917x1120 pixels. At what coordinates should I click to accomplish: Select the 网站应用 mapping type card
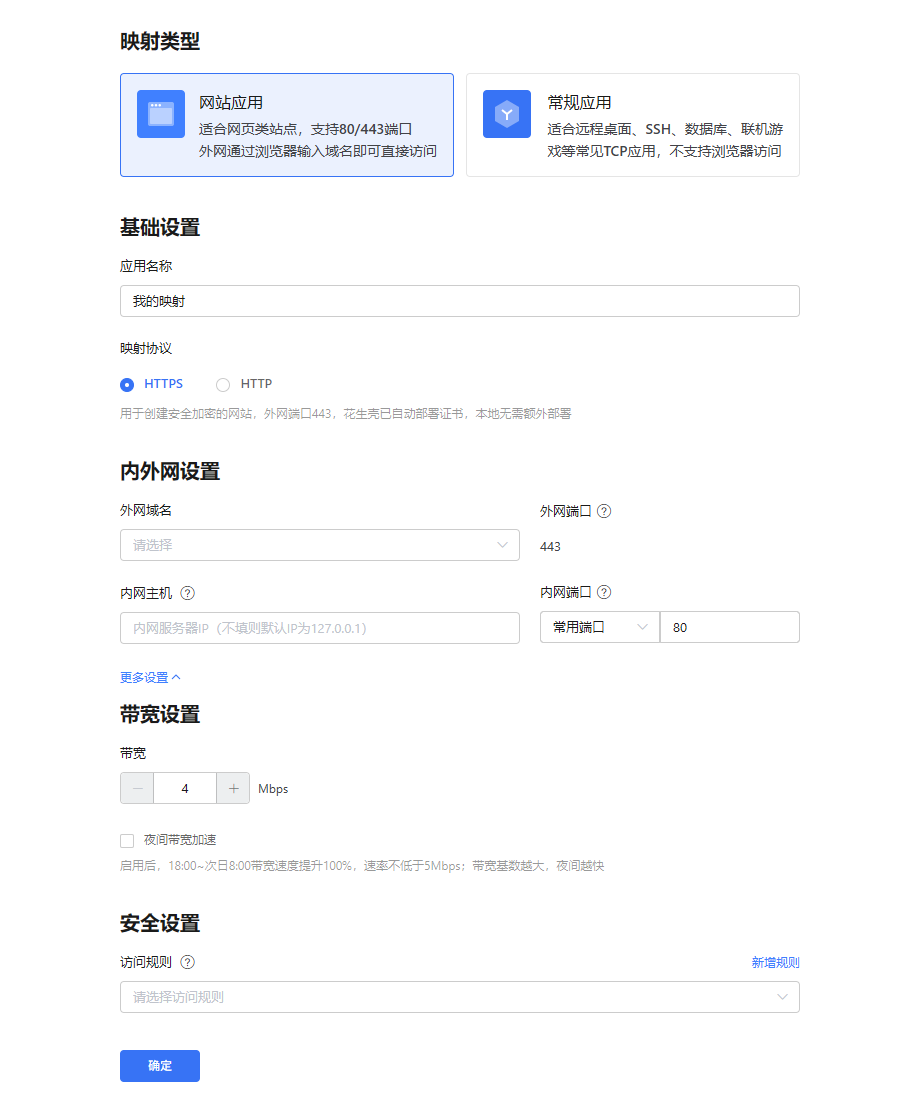tap(287, 124)
